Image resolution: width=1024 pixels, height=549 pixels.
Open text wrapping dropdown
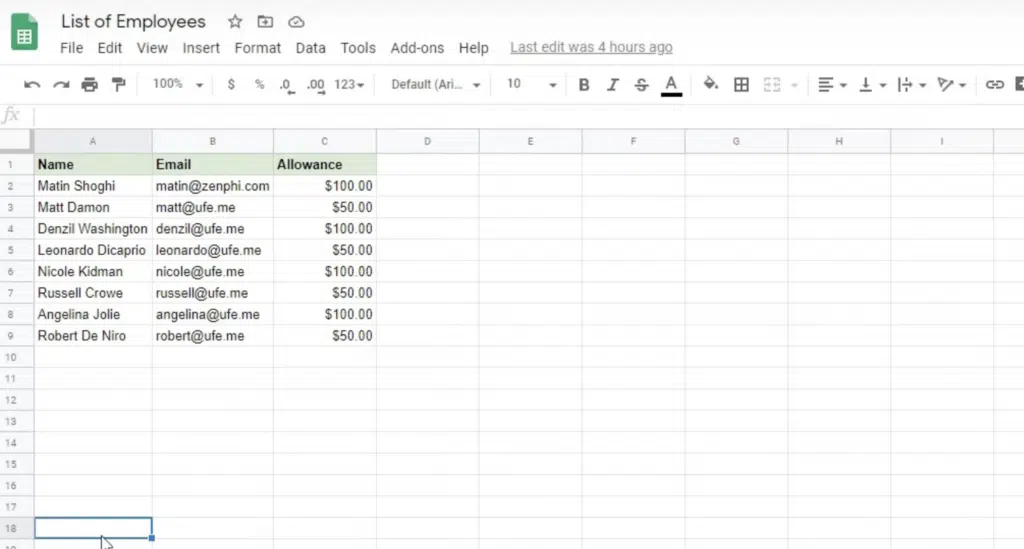click(912, 84)
